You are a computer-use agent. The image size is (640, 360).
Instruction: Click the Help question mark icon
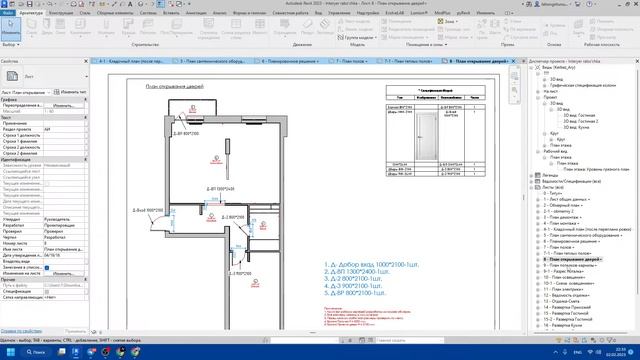589,4
